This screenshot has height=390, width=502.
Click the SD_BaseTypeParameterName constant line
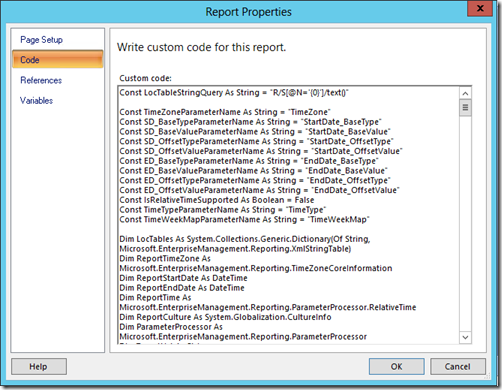(250, 122)
